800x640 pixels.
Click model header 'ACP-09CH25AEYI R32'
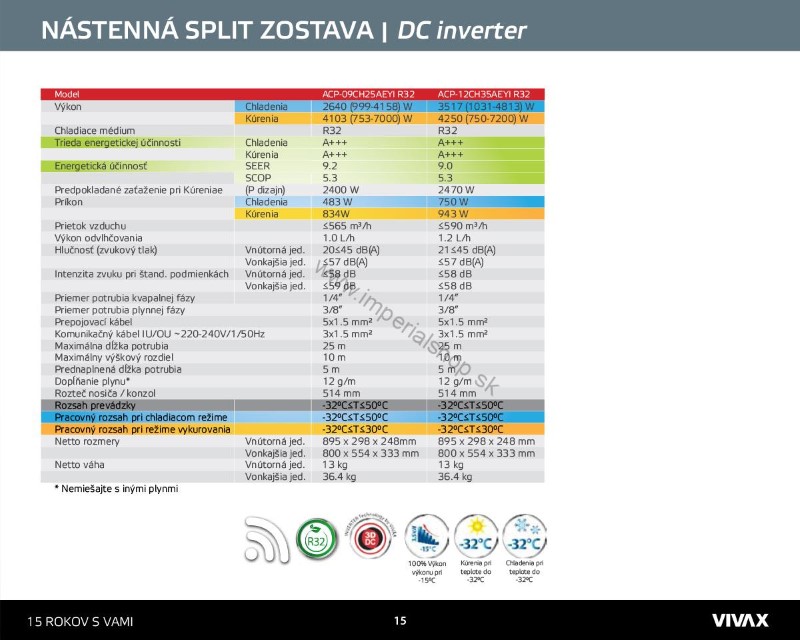[368, 94]
